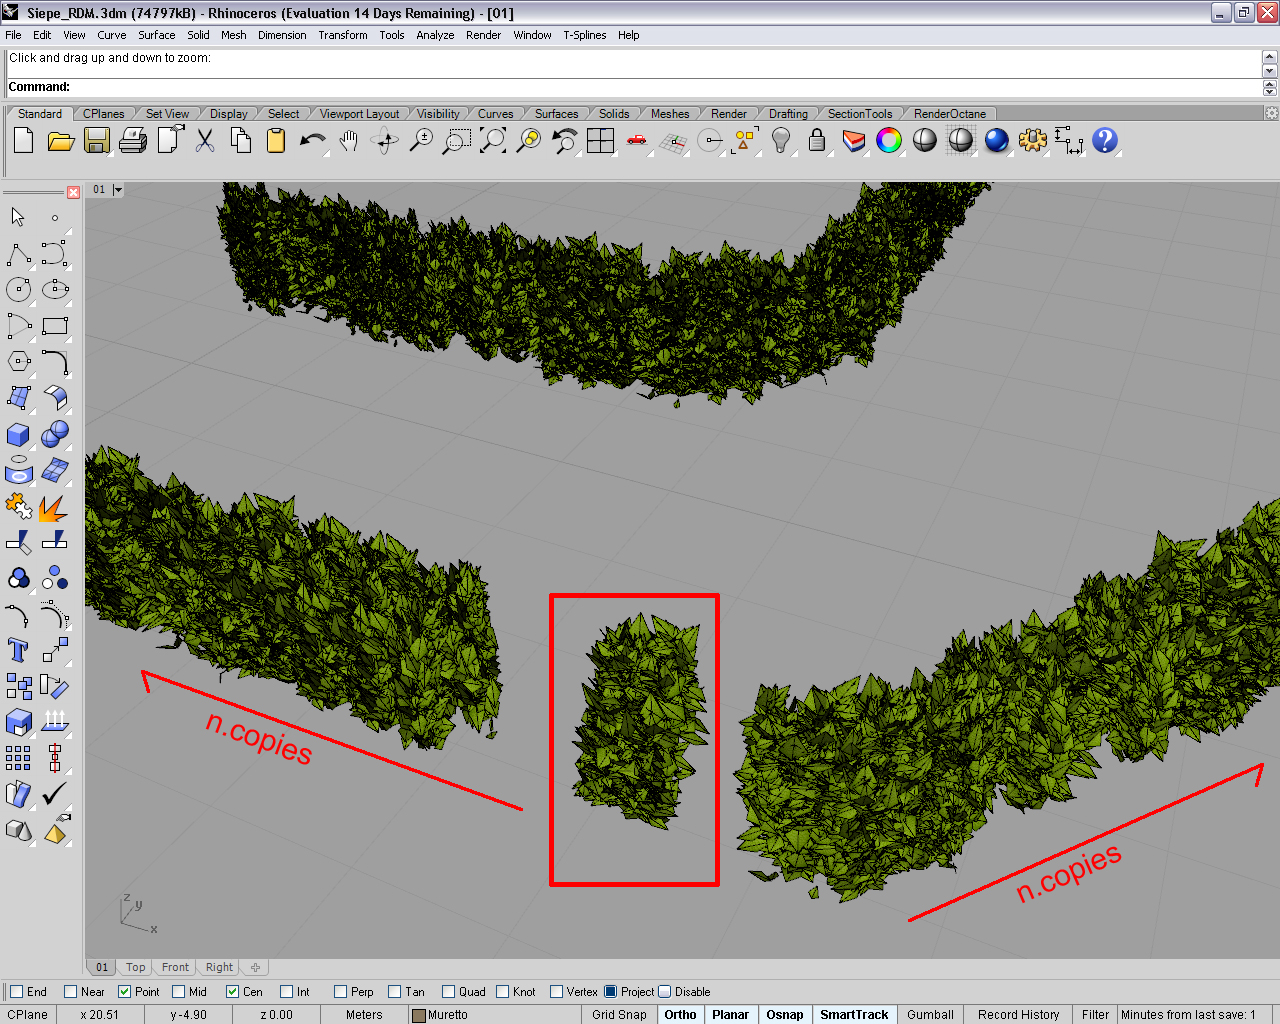Open the 01 viewport title dropdown arrow
Screen dimensions: 1280x1024
click(118, 189)
